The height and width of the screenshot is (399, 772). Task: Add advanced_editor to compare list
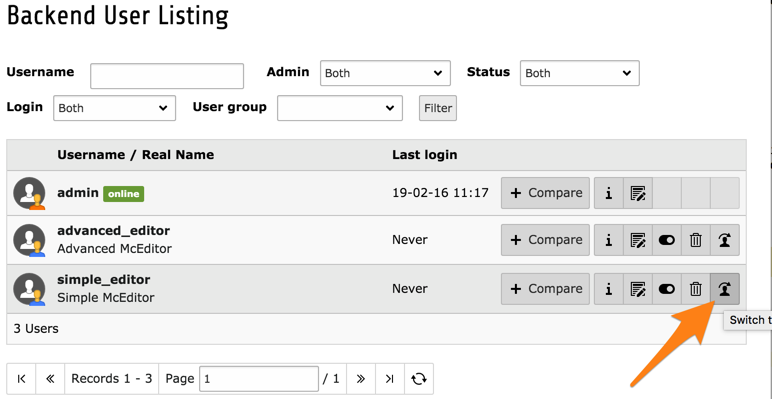(545, 240)
